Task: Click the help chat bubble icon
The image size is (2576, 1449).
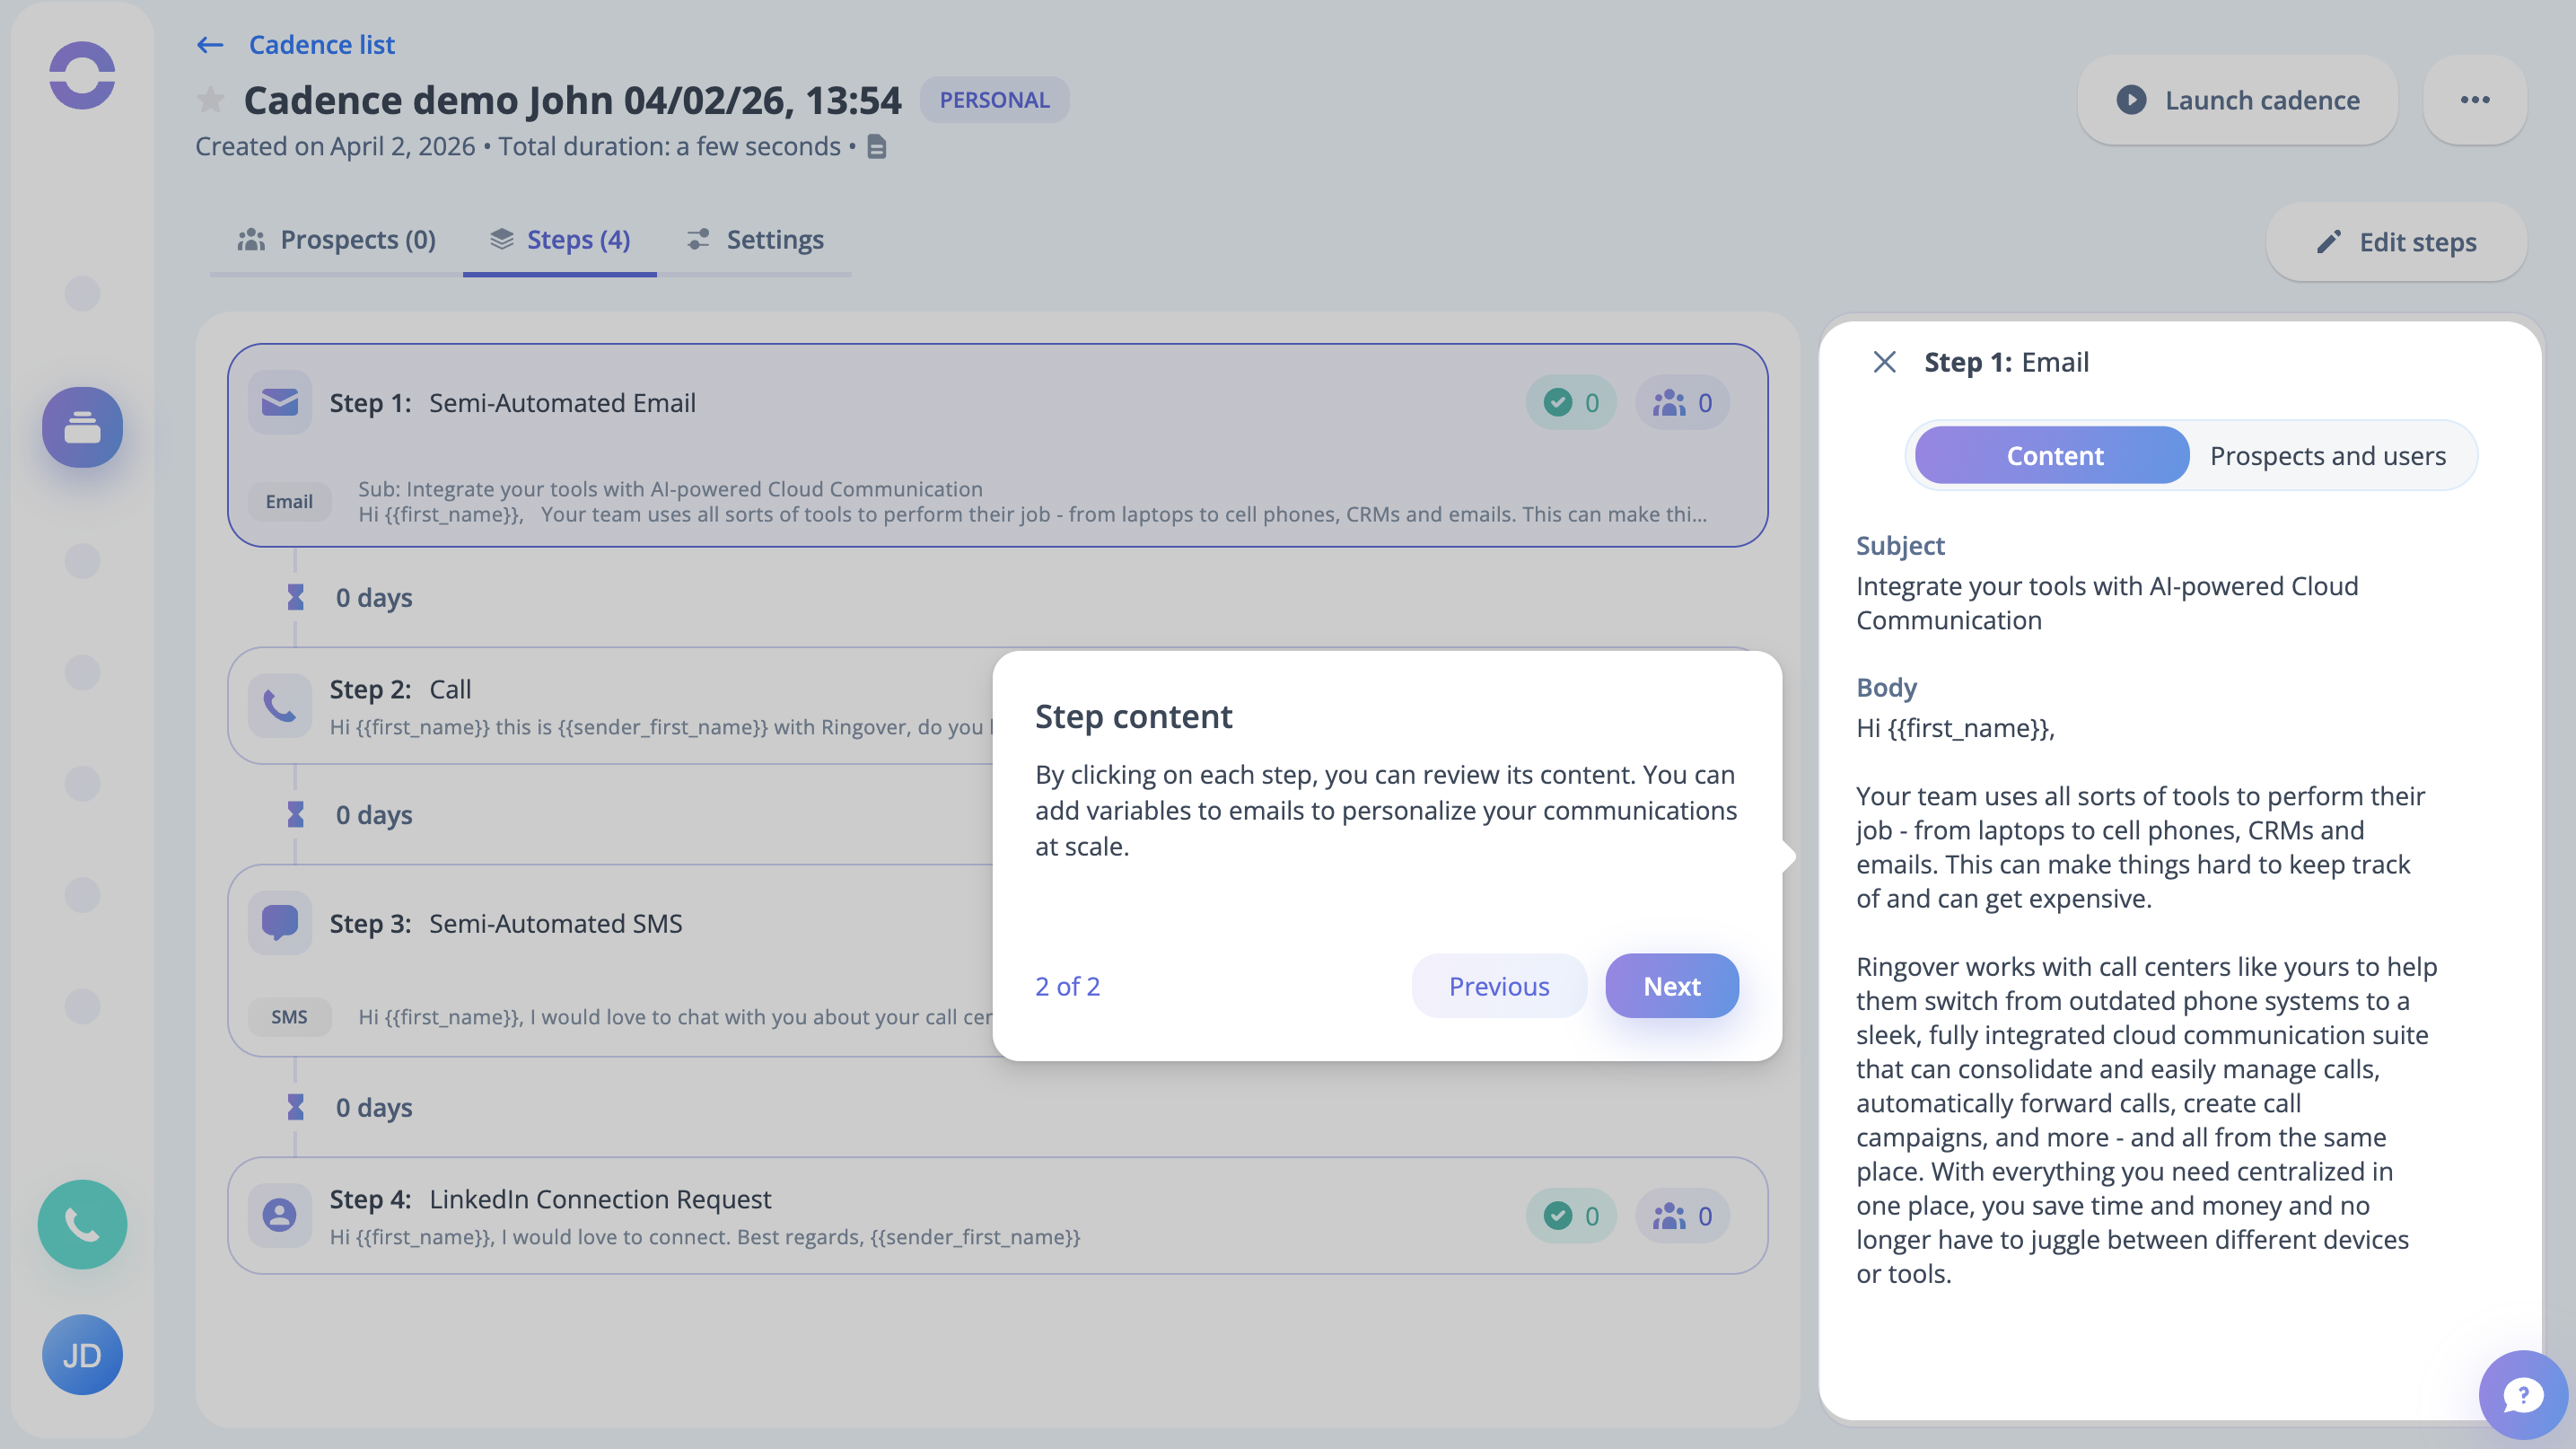Action: (x=2522, y=1394)
